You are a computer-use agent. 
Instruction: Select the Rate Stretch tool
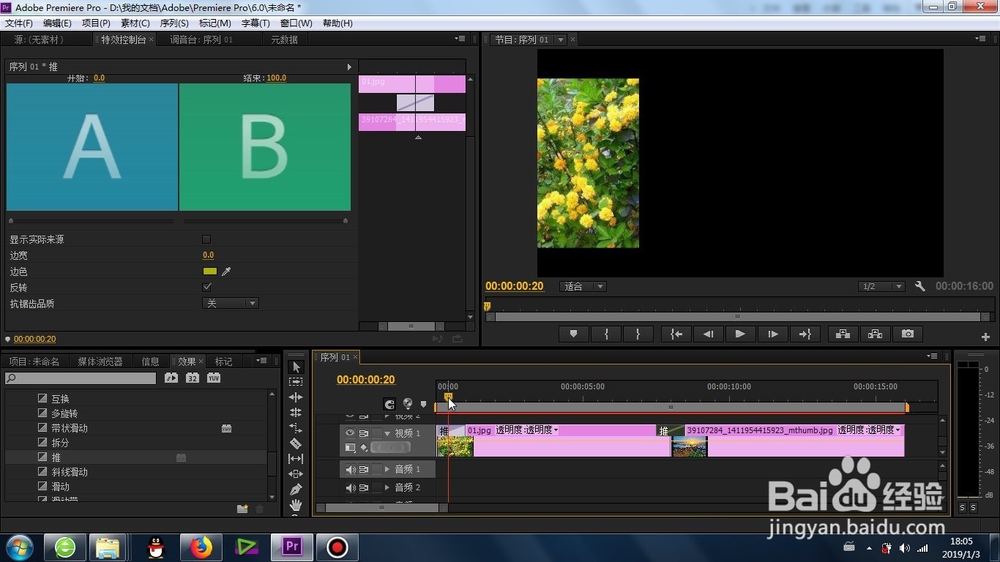click(296, 427)
